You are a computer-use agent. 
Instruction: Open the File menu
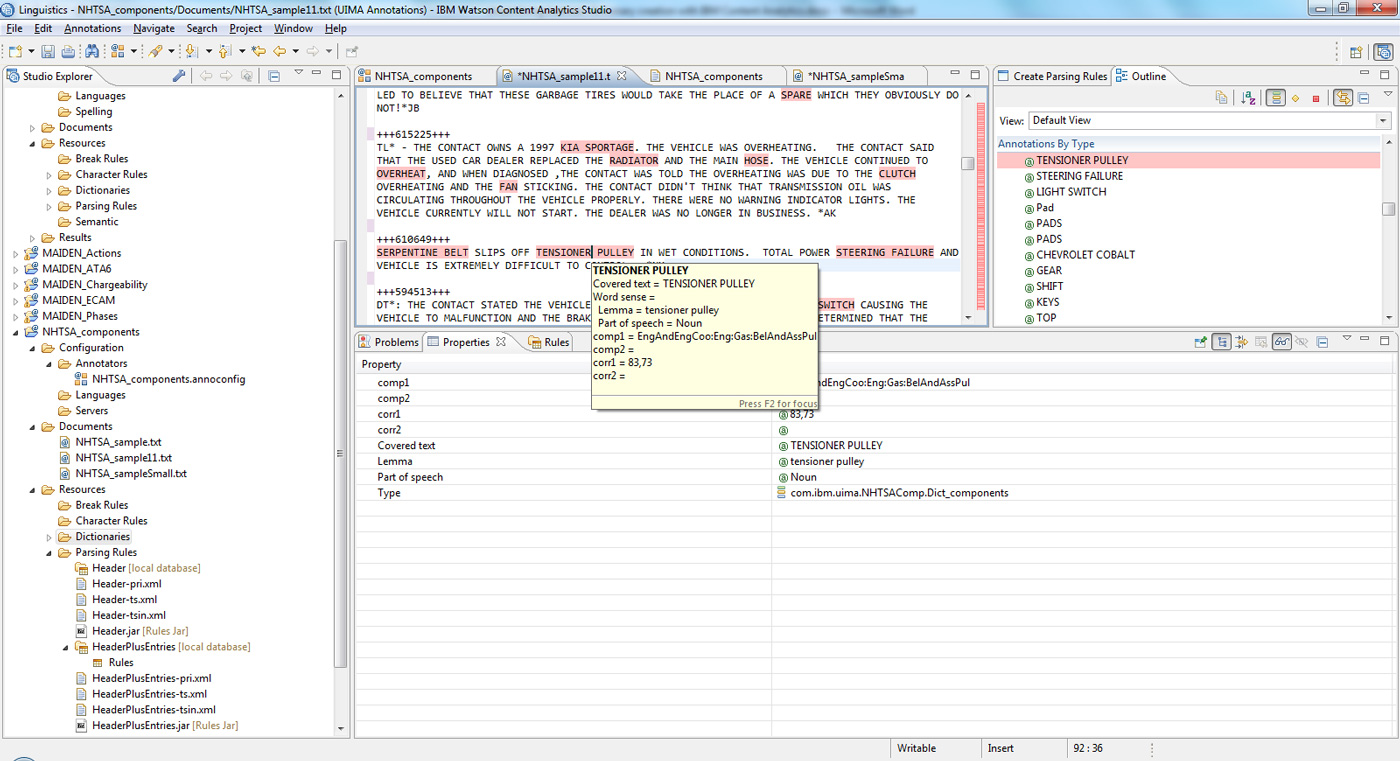tap(14, 28)
